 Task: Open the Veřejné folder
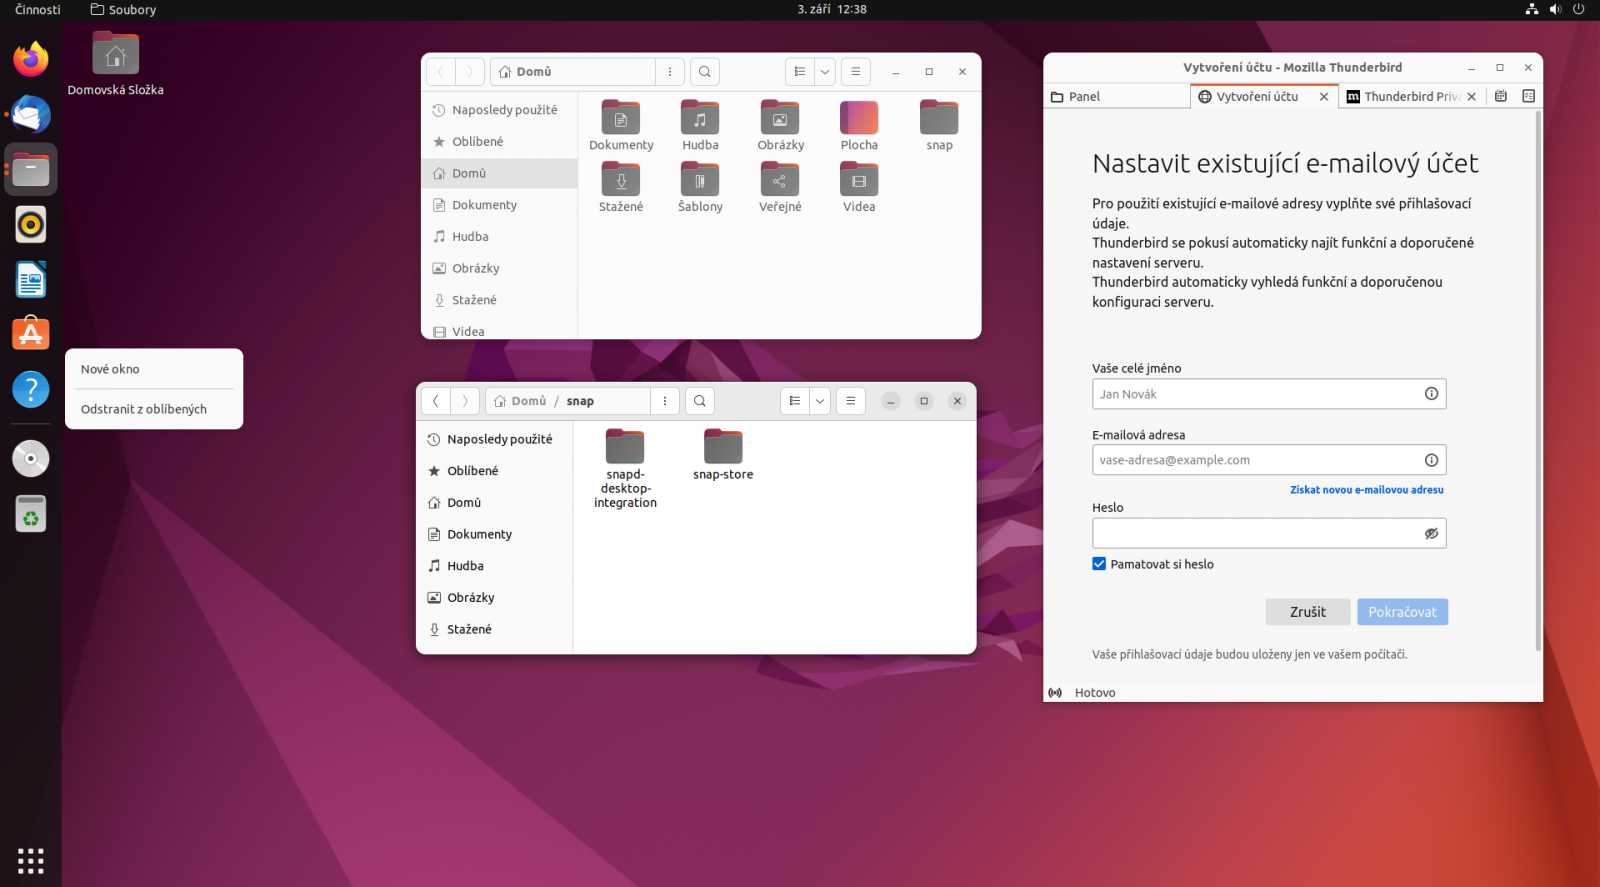pyautogui.click(x=780, y=188)
